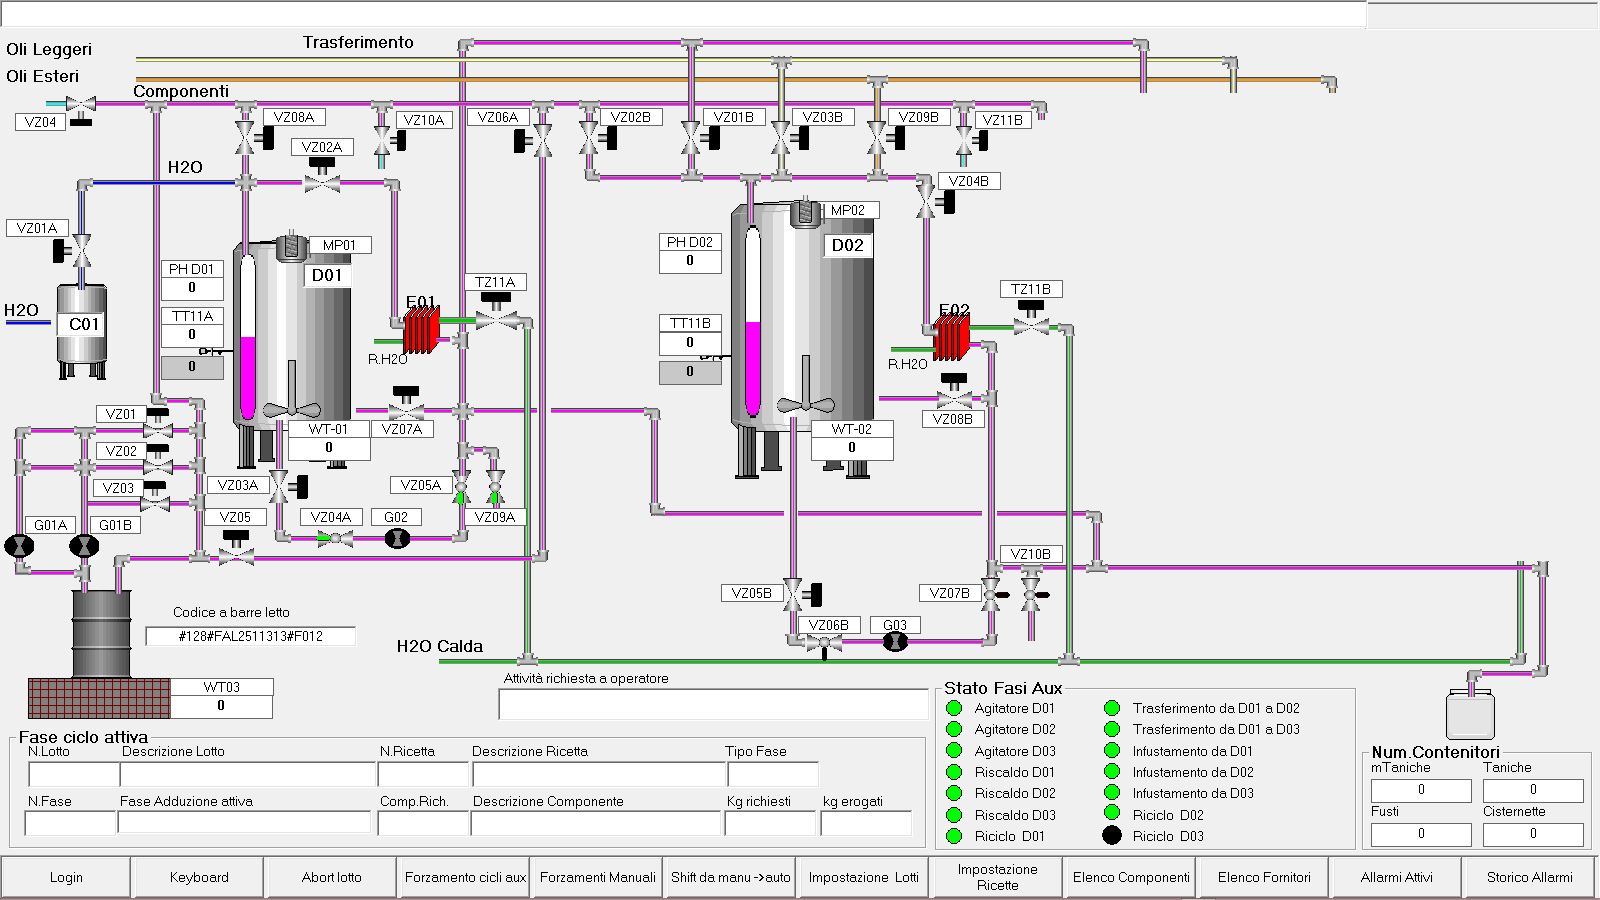Click the drum barrel on scale WT03
Image resolution: width=1600 pixels, height=900 pixels.
[101, 633]
